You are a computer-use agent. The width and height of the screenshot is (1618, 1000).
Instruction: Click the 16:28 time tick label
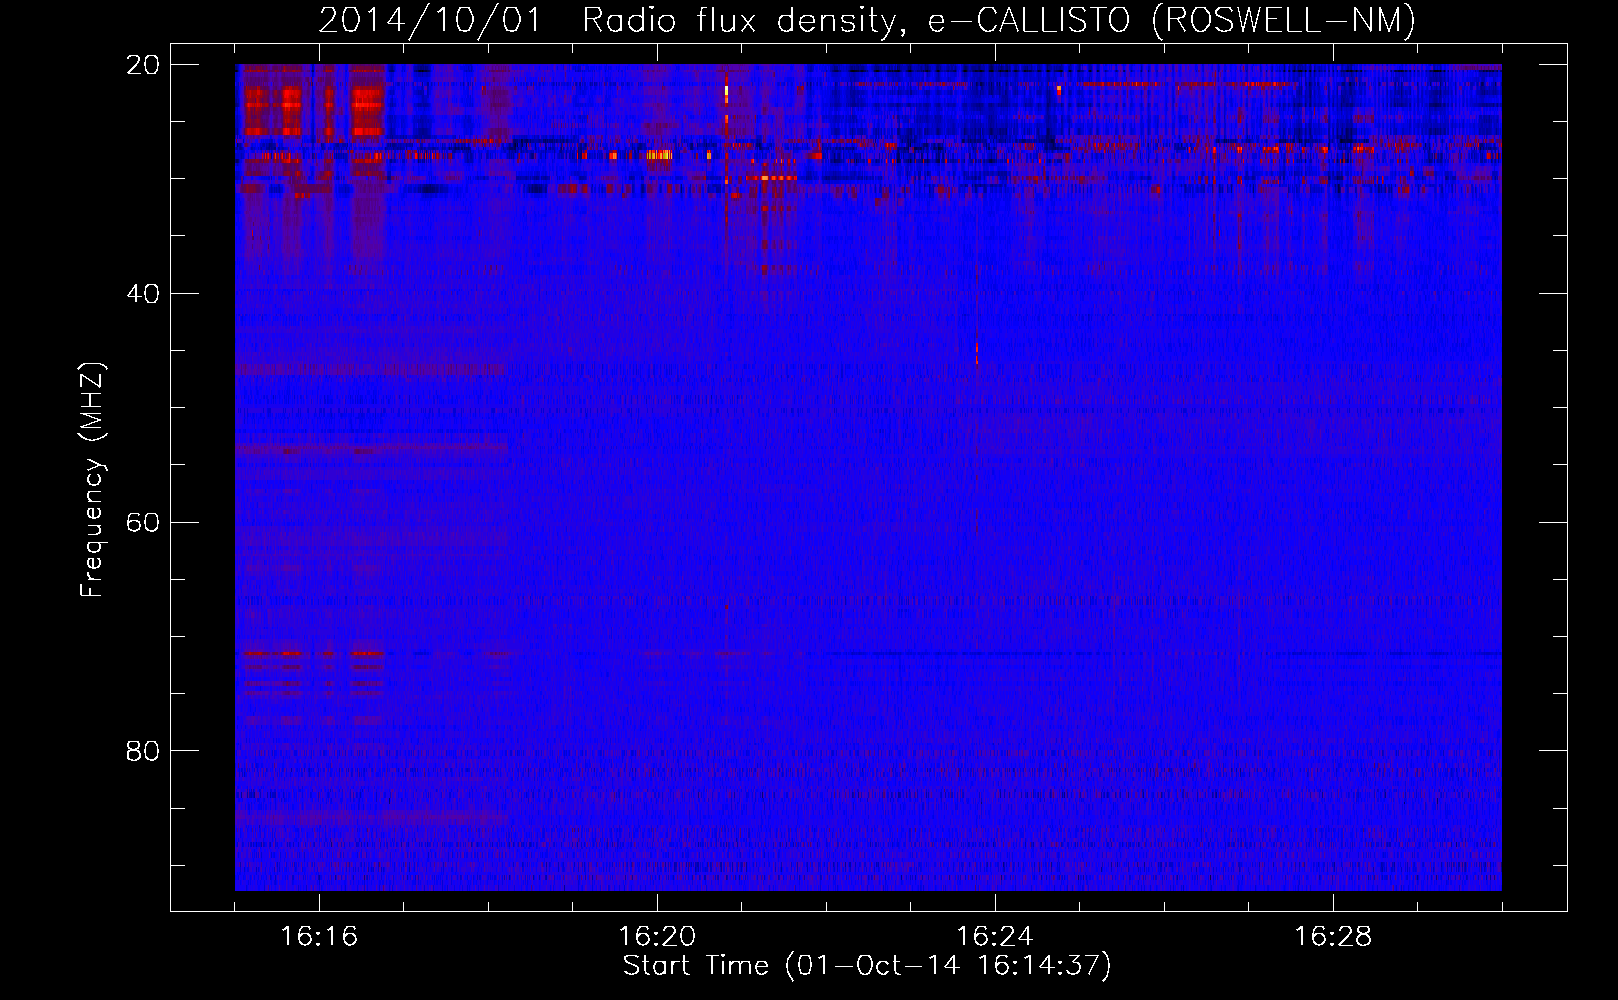pos(1333,936)
